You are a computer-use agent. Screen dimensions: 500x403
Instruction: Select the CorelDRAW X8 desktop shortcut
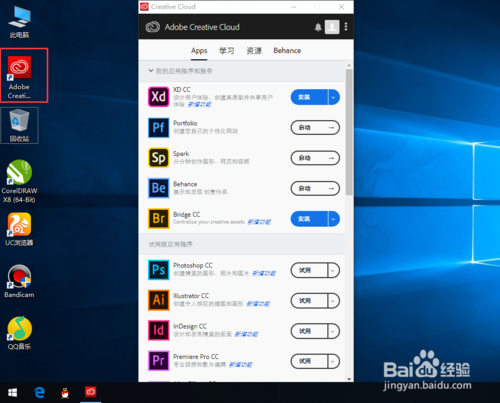[19, 181]
